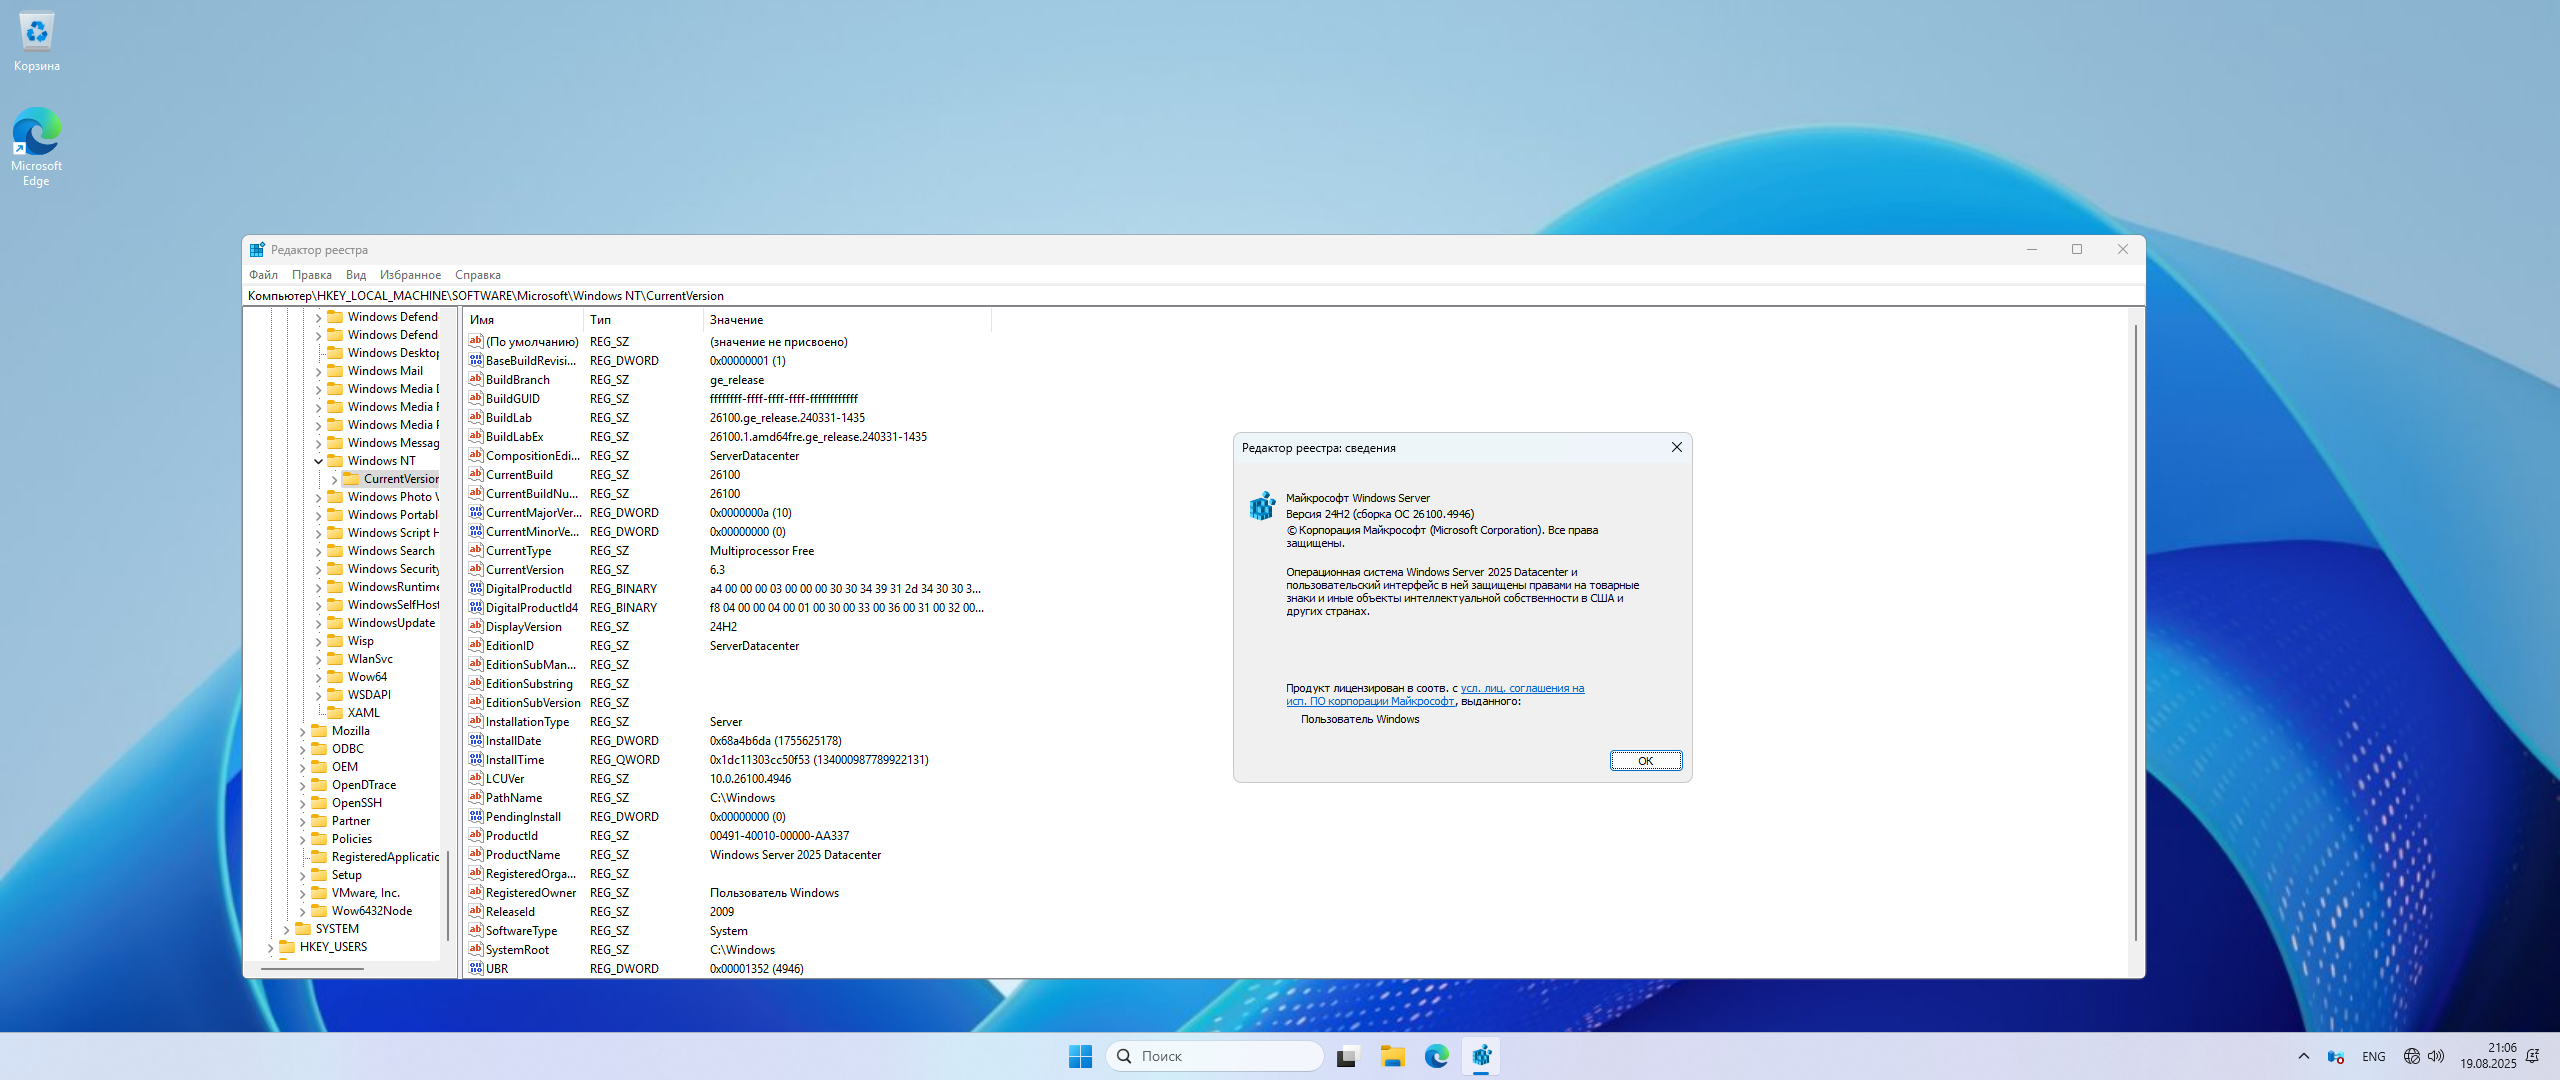Image resolution: width=2560 pixels, height=1080 pixels.
Task: Open network settings tray icon
Action: tap(2412, 1056)
